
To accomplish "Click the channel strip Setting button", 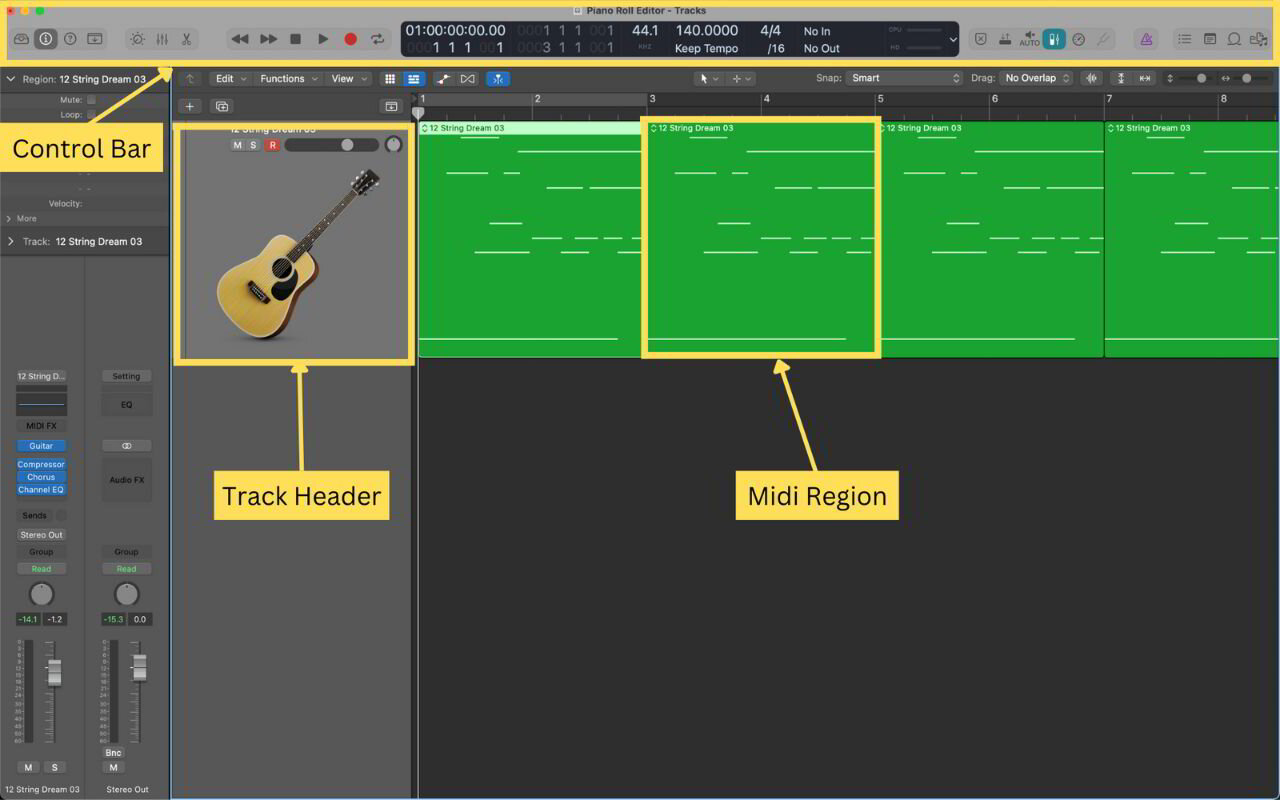I will pyautogui.click(x=126, y=376).
